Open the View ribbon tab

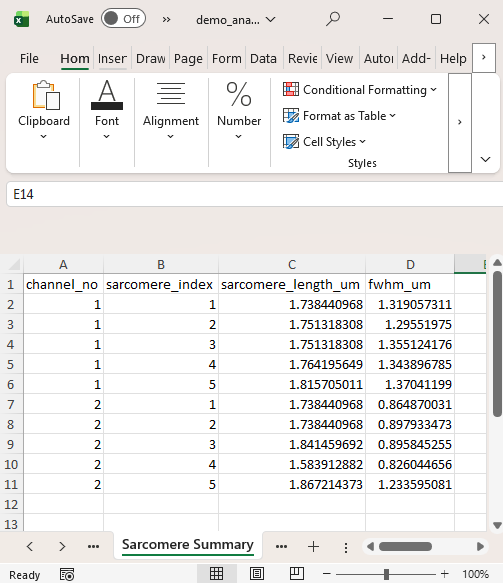click(x=339, y=58)
